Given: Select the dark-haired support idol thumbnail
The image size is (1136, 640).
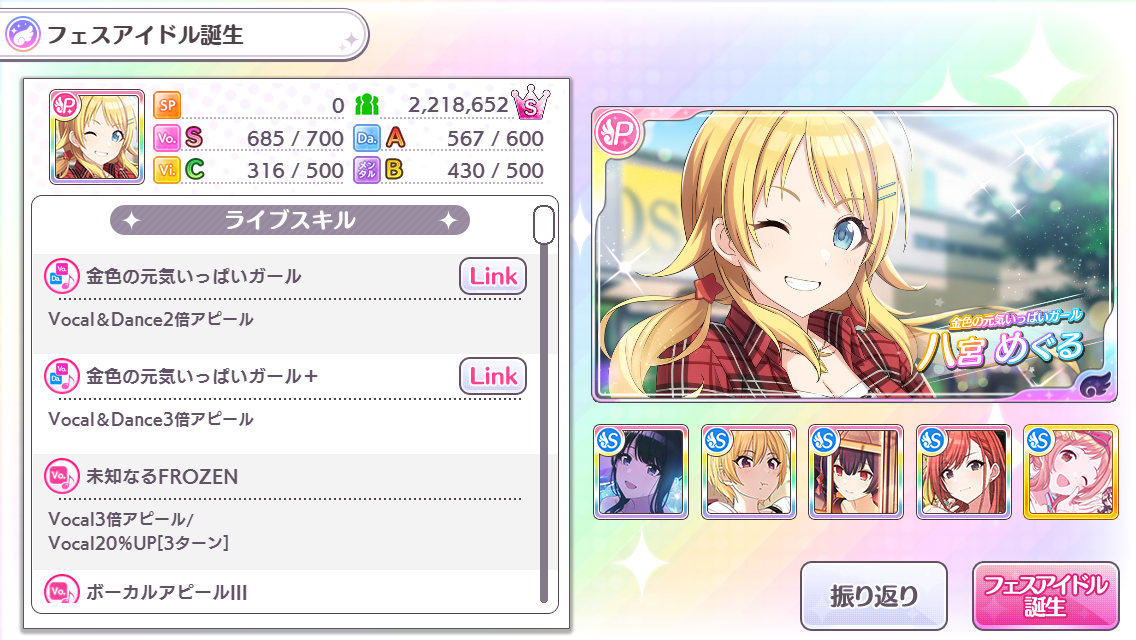Looking at the screenshot, I should pos(641,472).
